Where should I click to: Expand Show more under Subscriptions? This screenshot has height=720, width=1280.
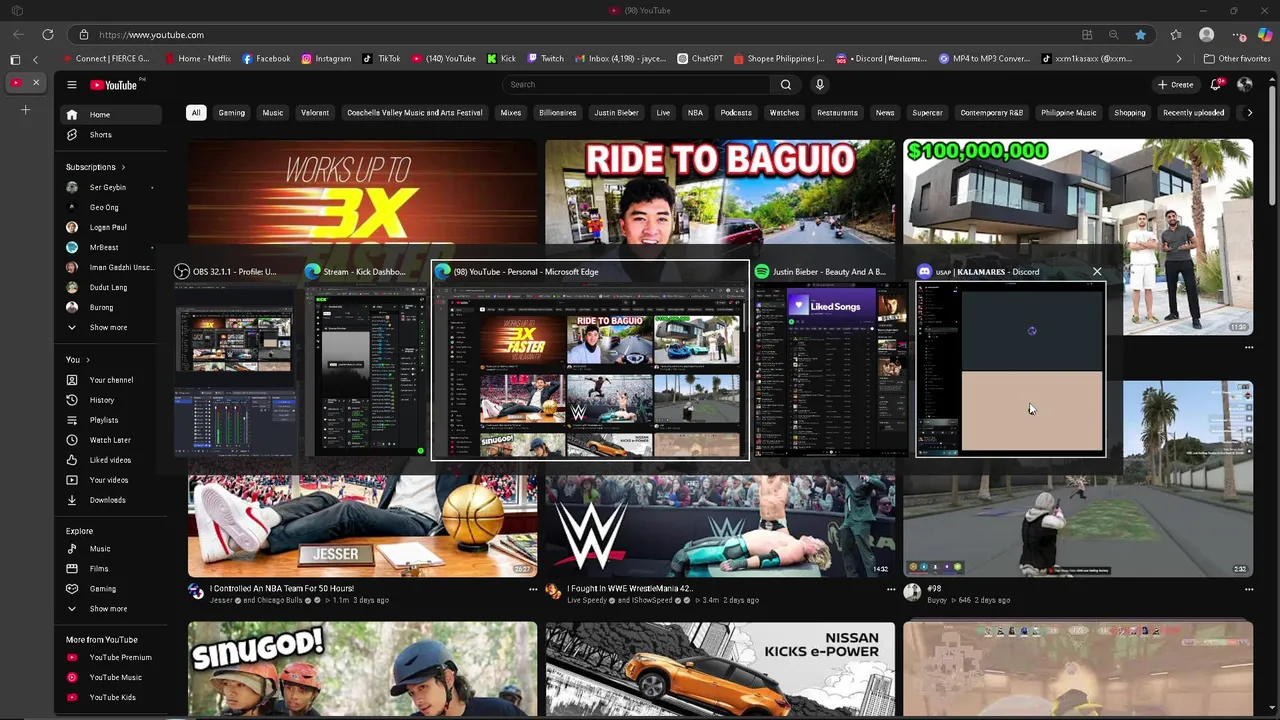pyautogui.click(x=108, y=327)
